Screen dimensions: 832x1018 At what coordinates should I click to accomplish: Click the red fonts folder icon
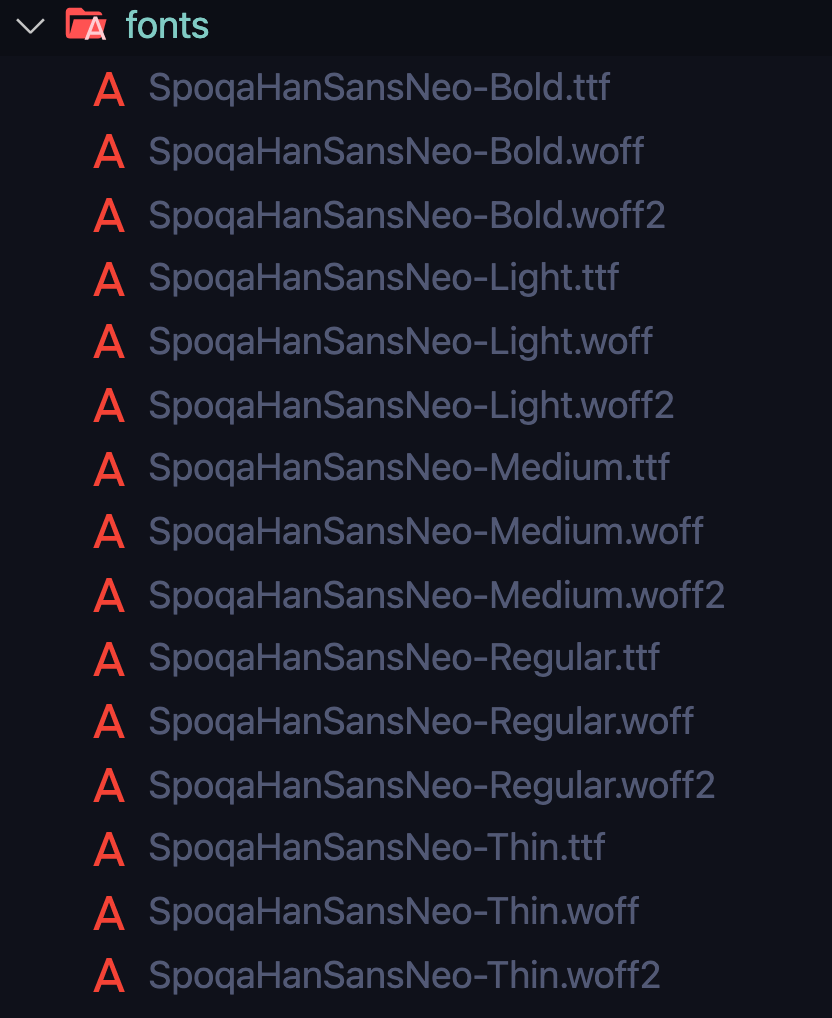click(x=86, y=25)
